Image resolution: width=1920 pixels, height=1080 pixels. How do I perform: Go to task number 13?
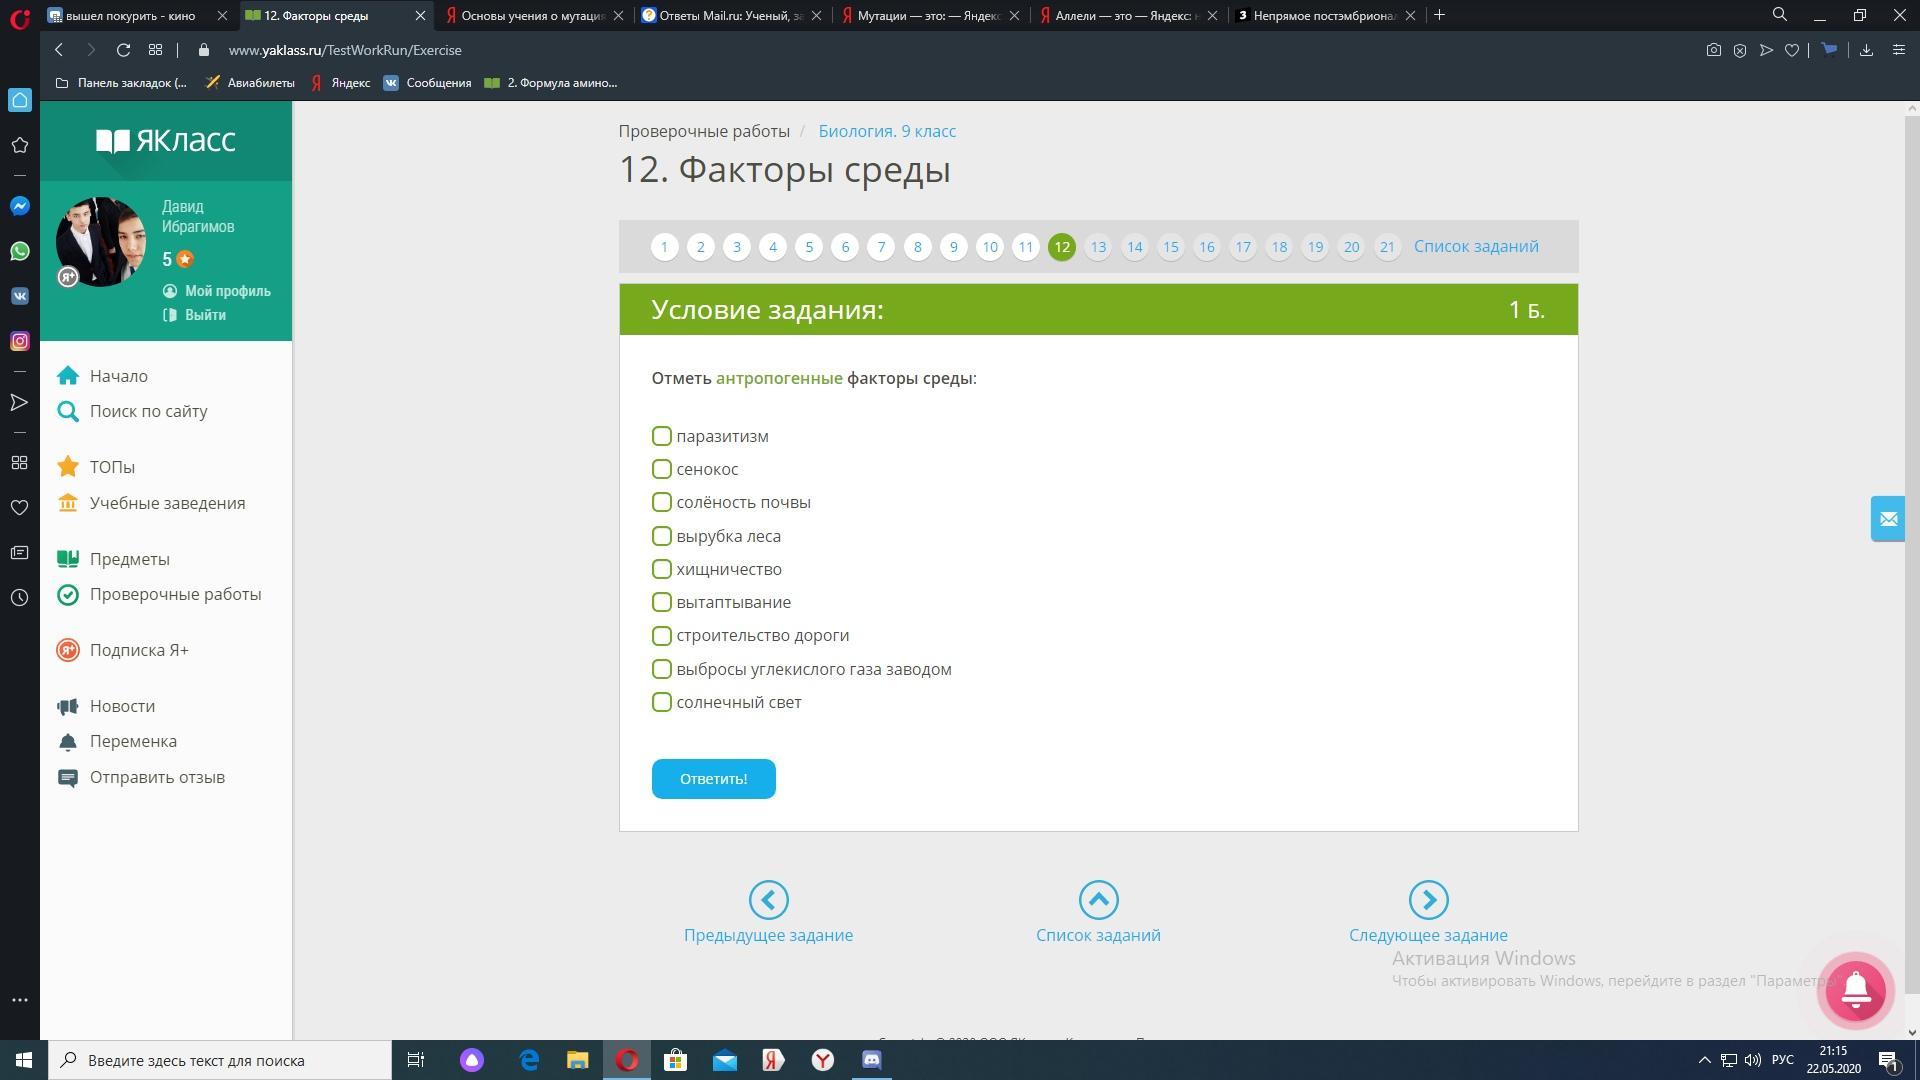click(x=1098, y=247)
